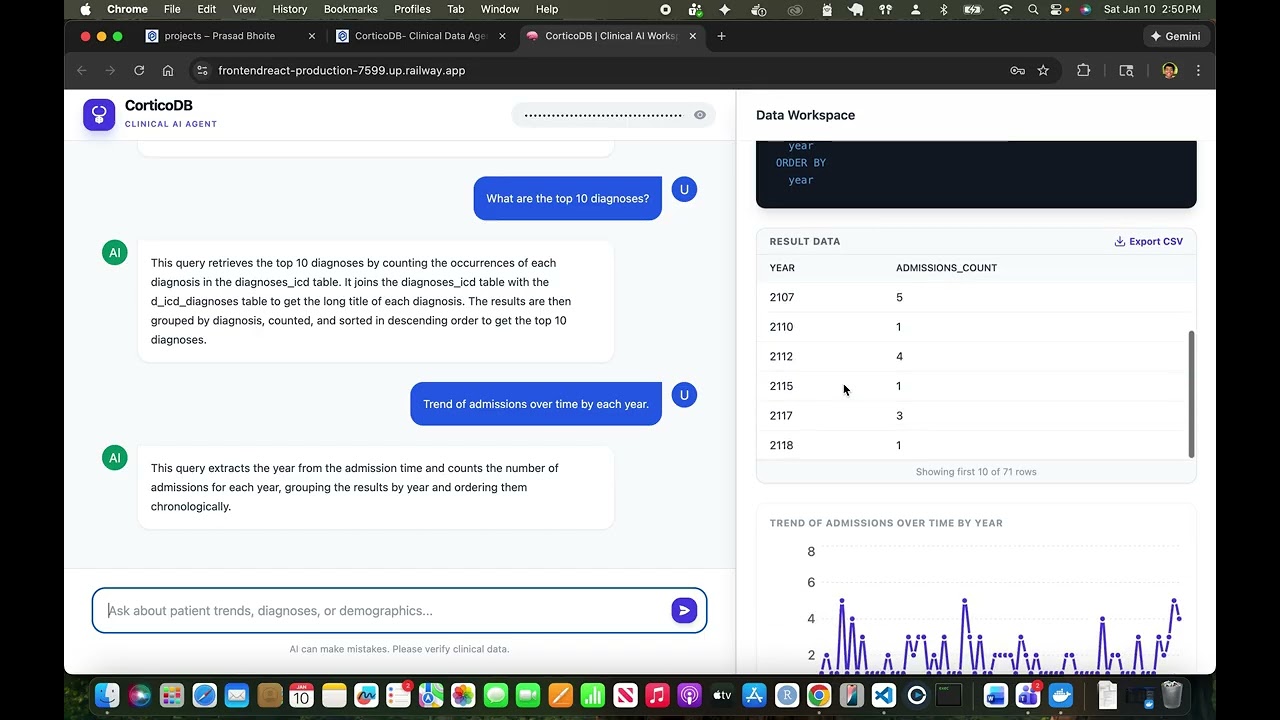The width and height of the screenshot is (1280, 720).
Task: Click the 'What are the top 10 diagnoses?' message
Action: [x=568, y=198]
